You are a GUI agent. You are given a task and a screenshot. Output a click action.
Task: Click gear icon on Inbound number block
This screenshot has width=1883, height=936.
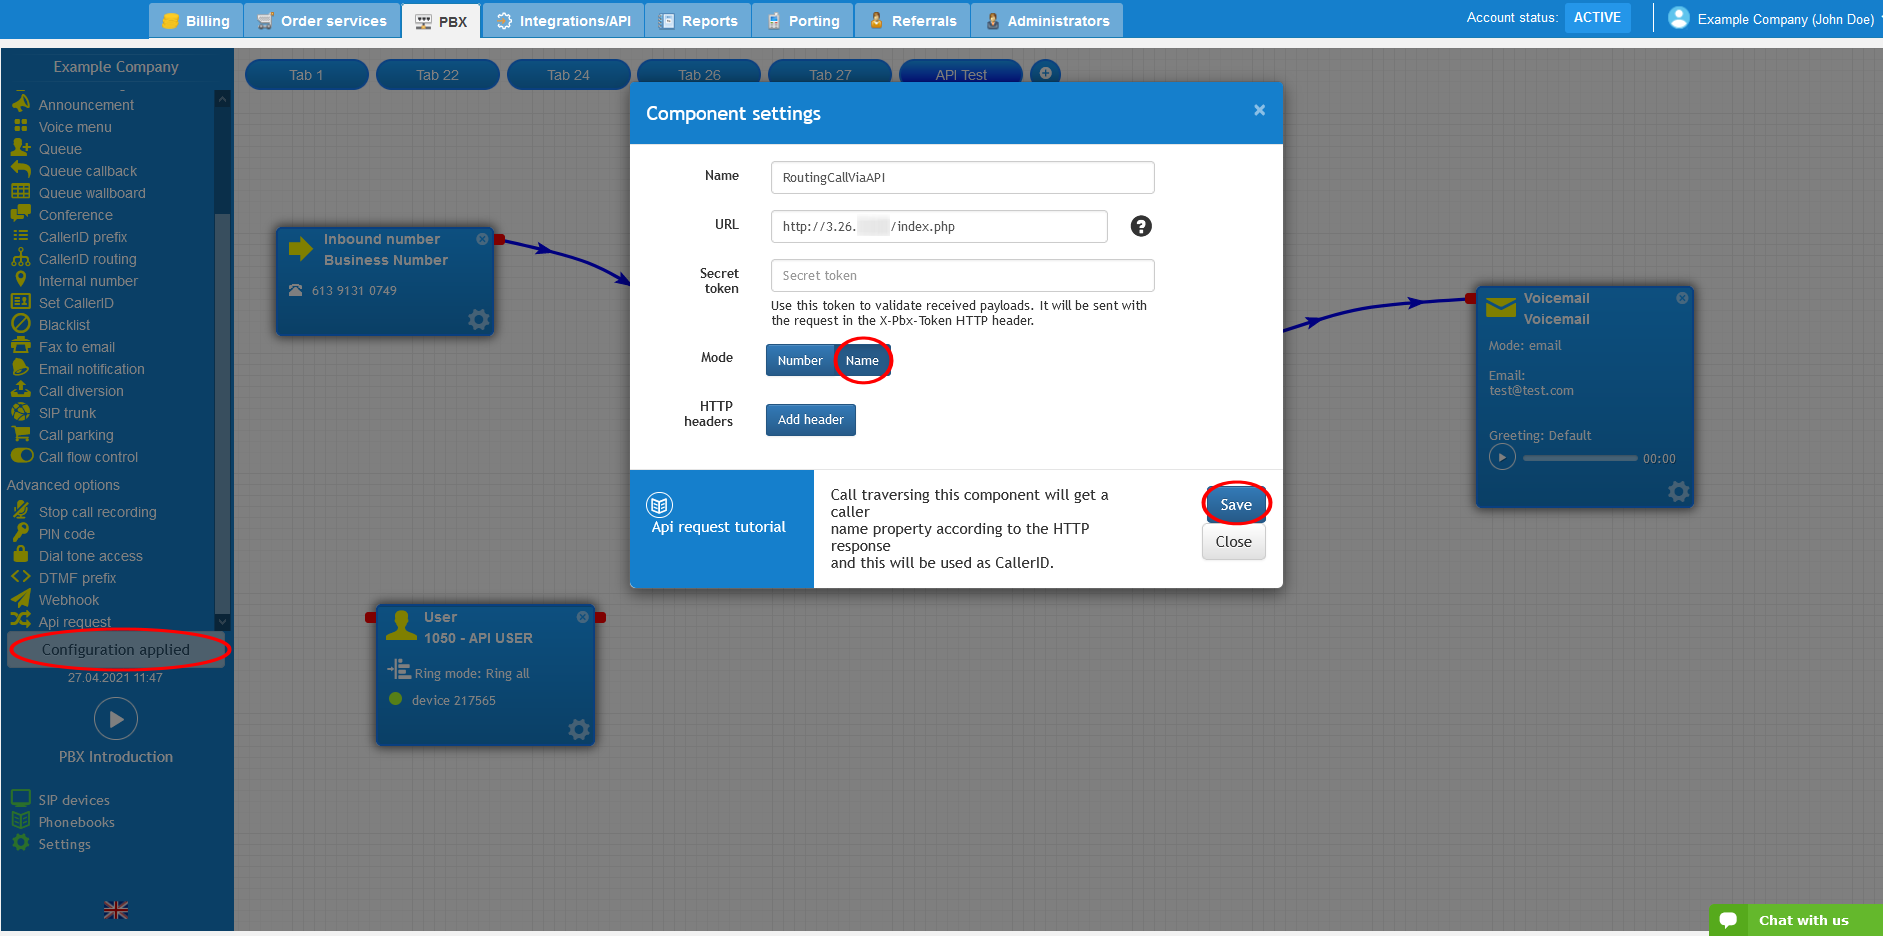tap(479, 319)
